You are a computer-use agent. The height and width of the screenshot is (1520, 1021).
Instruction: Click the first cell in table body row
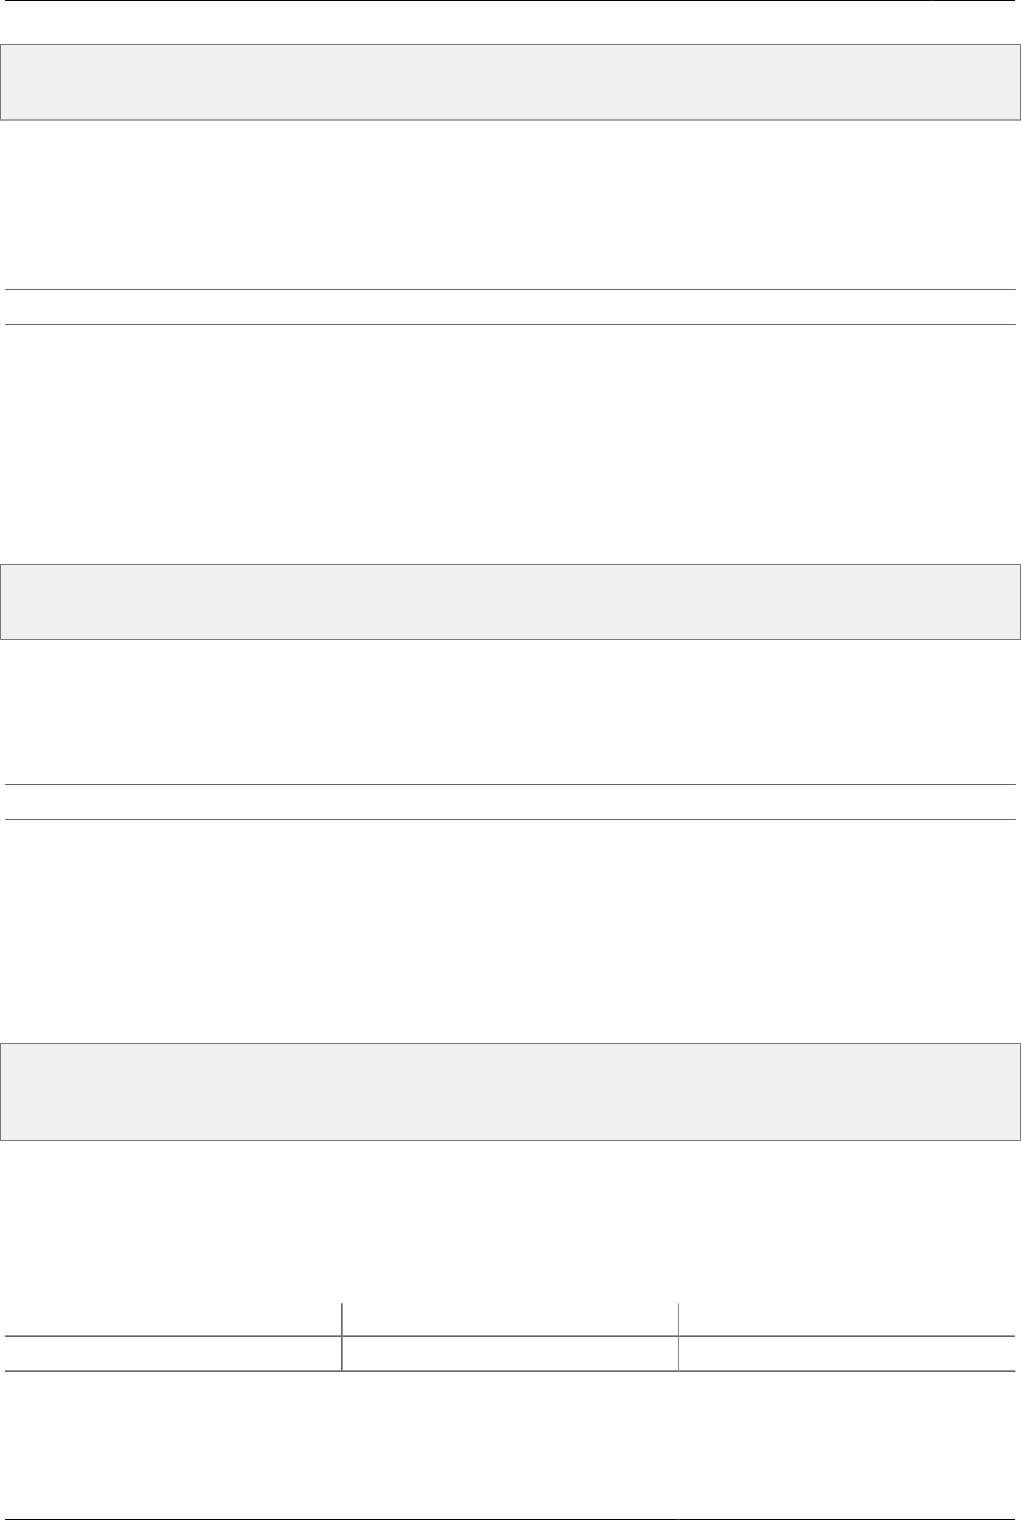point(173,1353)
